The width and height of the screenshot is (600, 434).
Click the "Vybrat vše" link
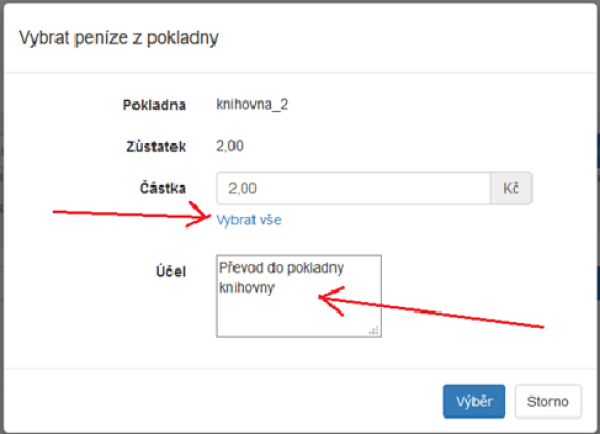[249, 220]
